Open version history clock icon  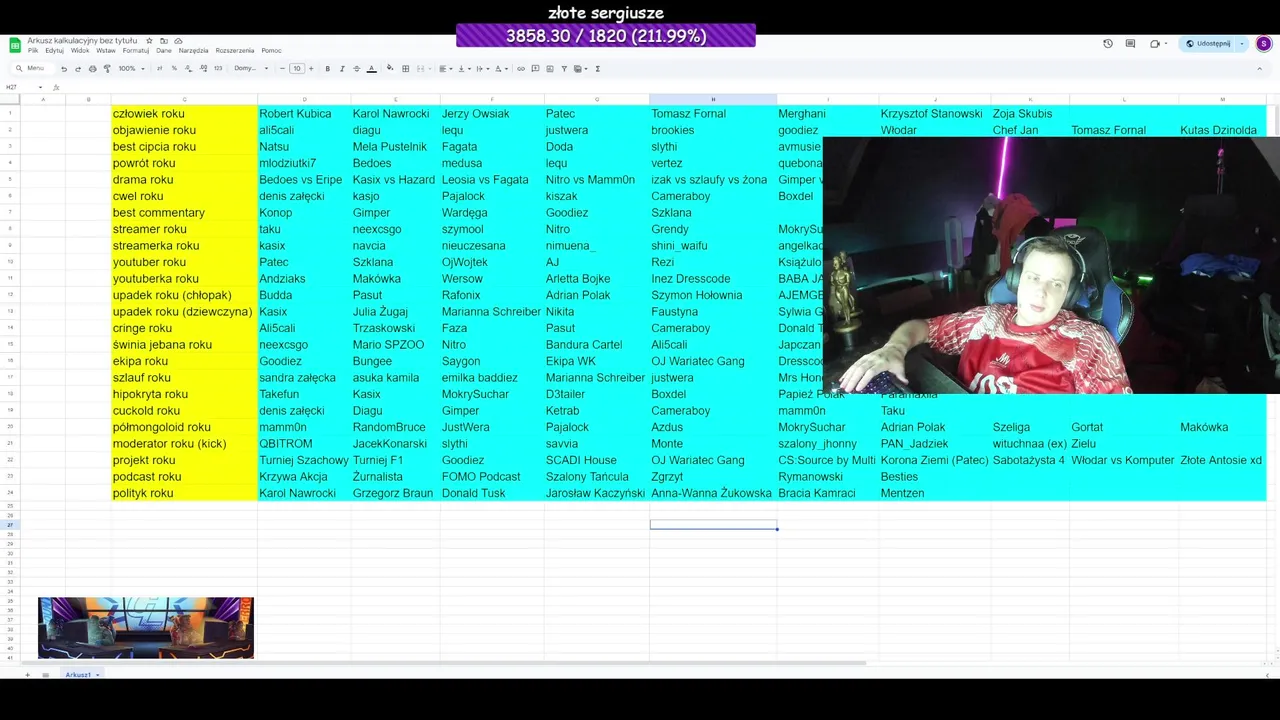tap(1108, 44)
